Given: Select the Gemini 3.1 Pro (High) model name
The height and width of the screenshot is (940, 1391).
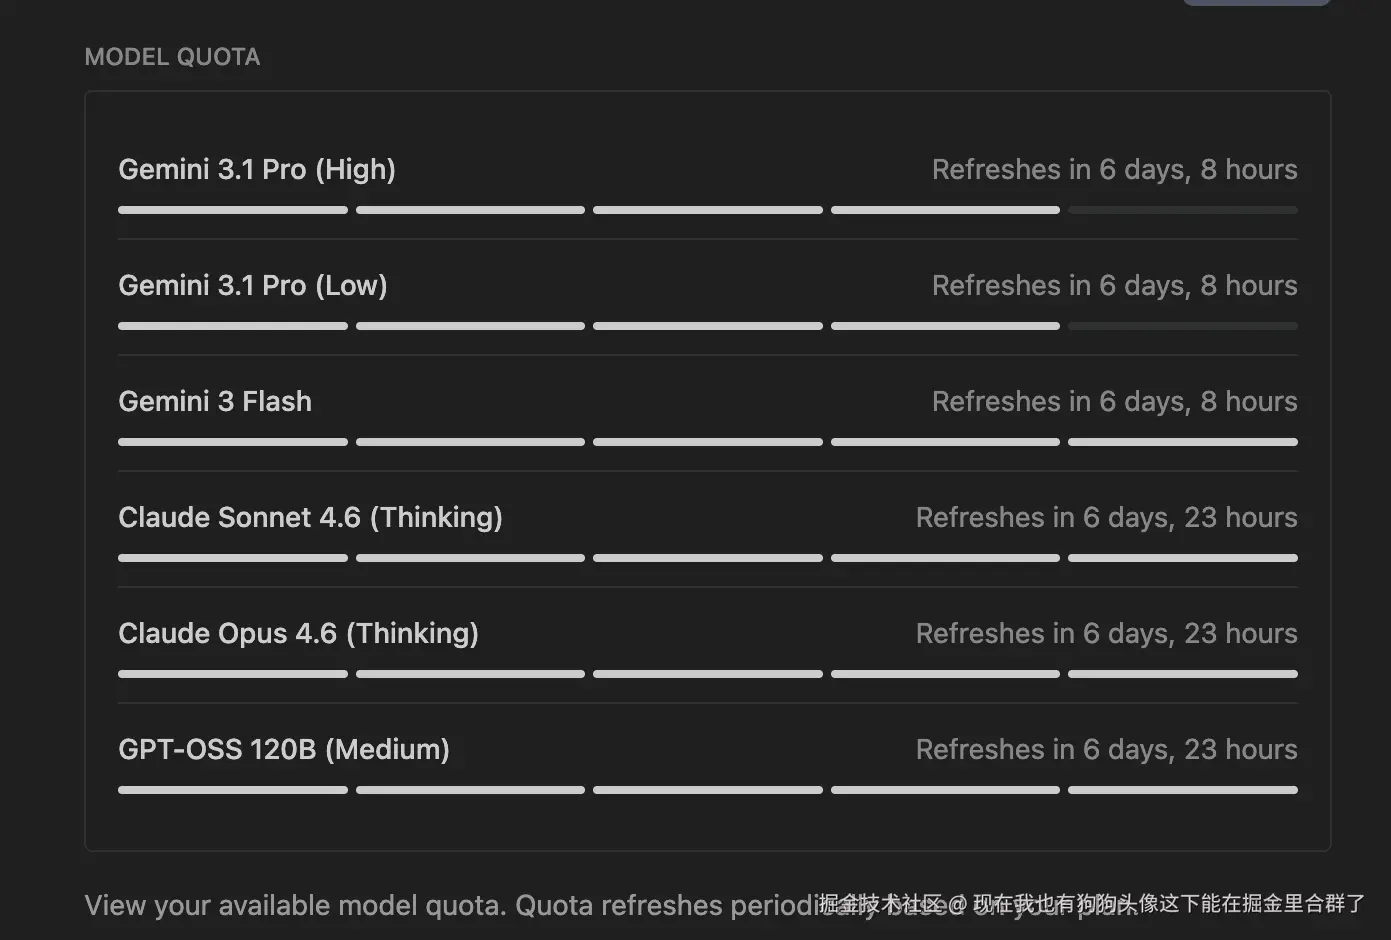Looking at the screenshot, I should click(257, 169).
